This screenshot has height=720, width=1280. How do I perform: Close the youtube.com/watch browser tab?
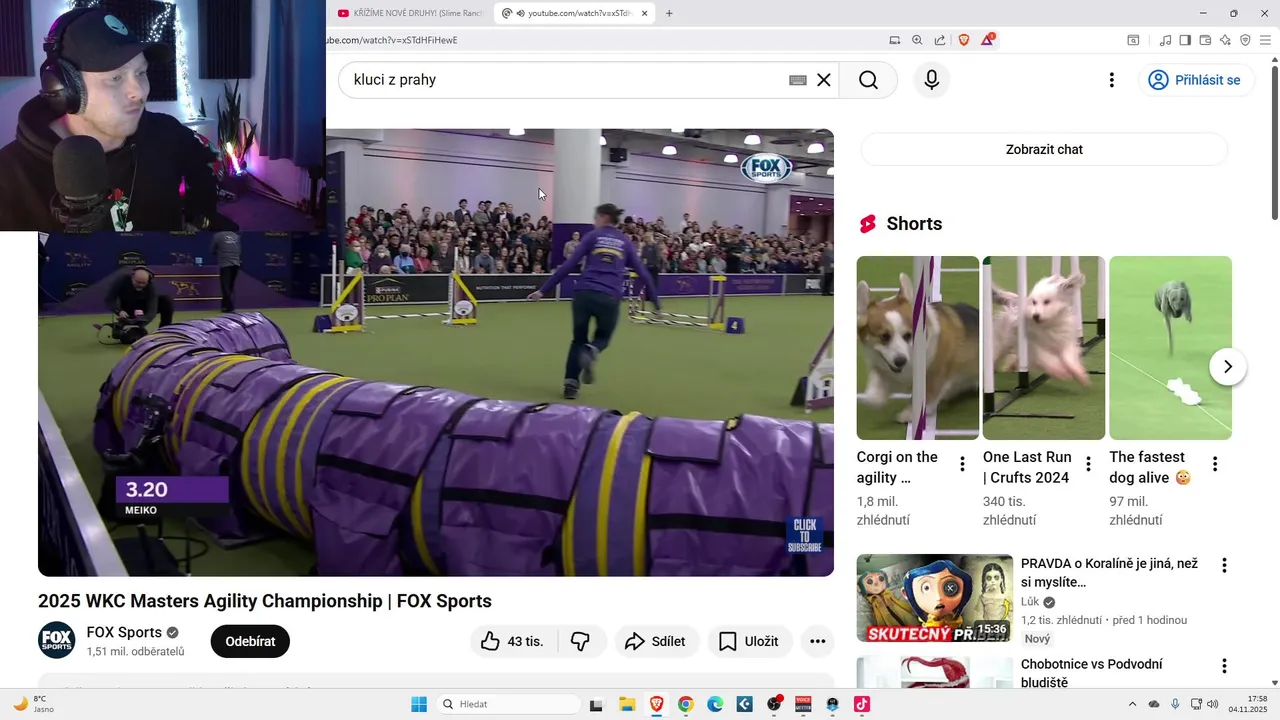pos(644,13)
